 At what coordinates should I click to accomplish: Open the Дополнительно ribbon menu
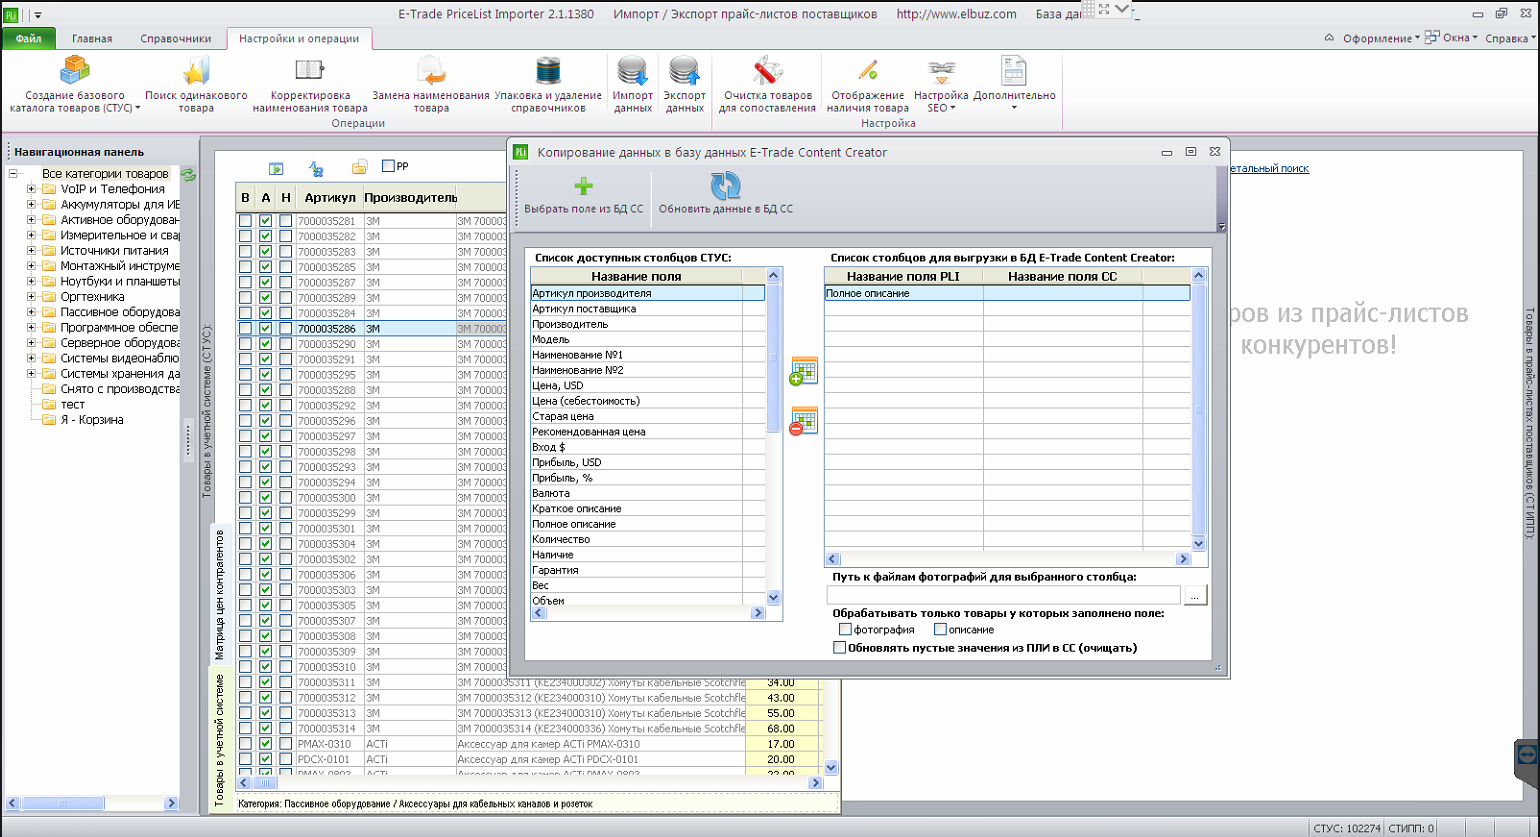[1014, 84]
